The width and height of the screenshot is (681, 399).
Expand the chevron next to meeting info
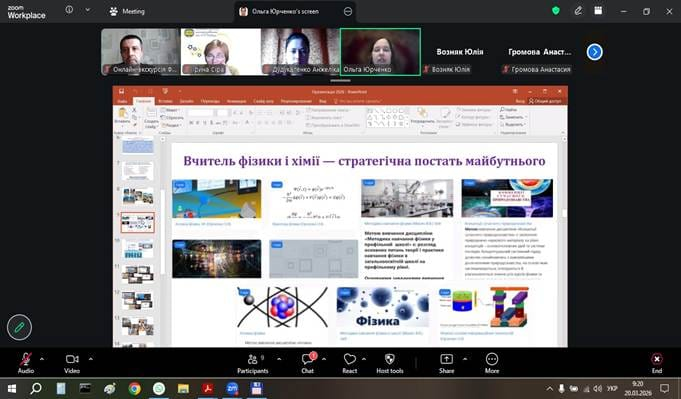point(87,10)
